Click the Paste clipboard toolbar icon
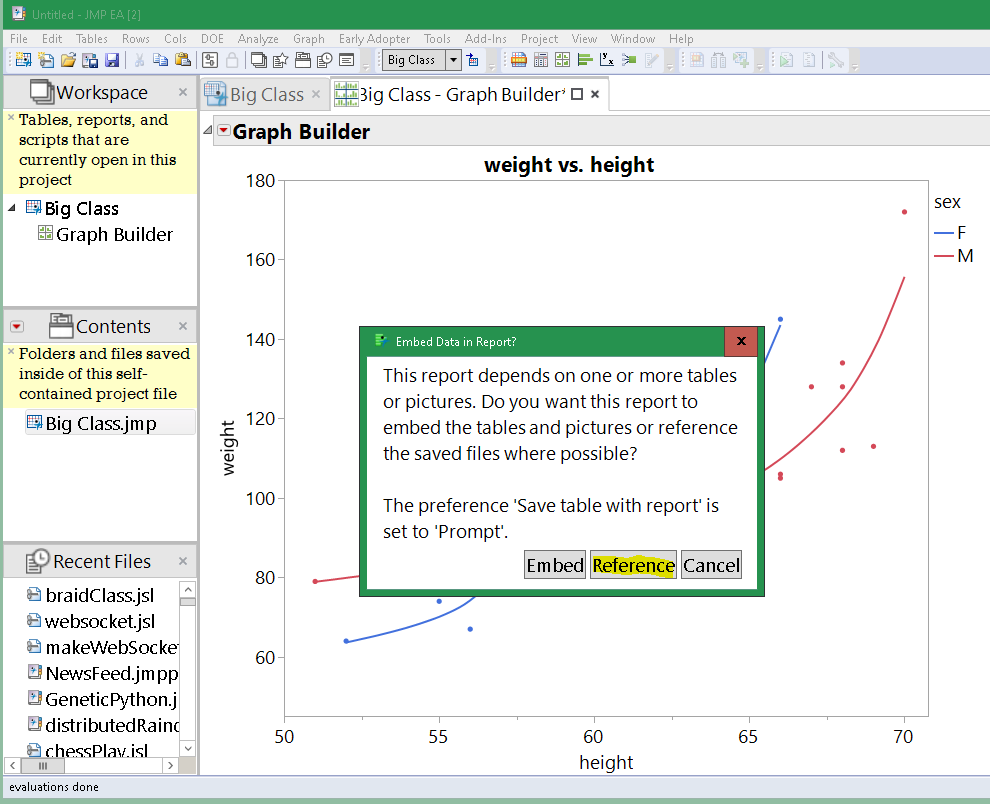 181,61
